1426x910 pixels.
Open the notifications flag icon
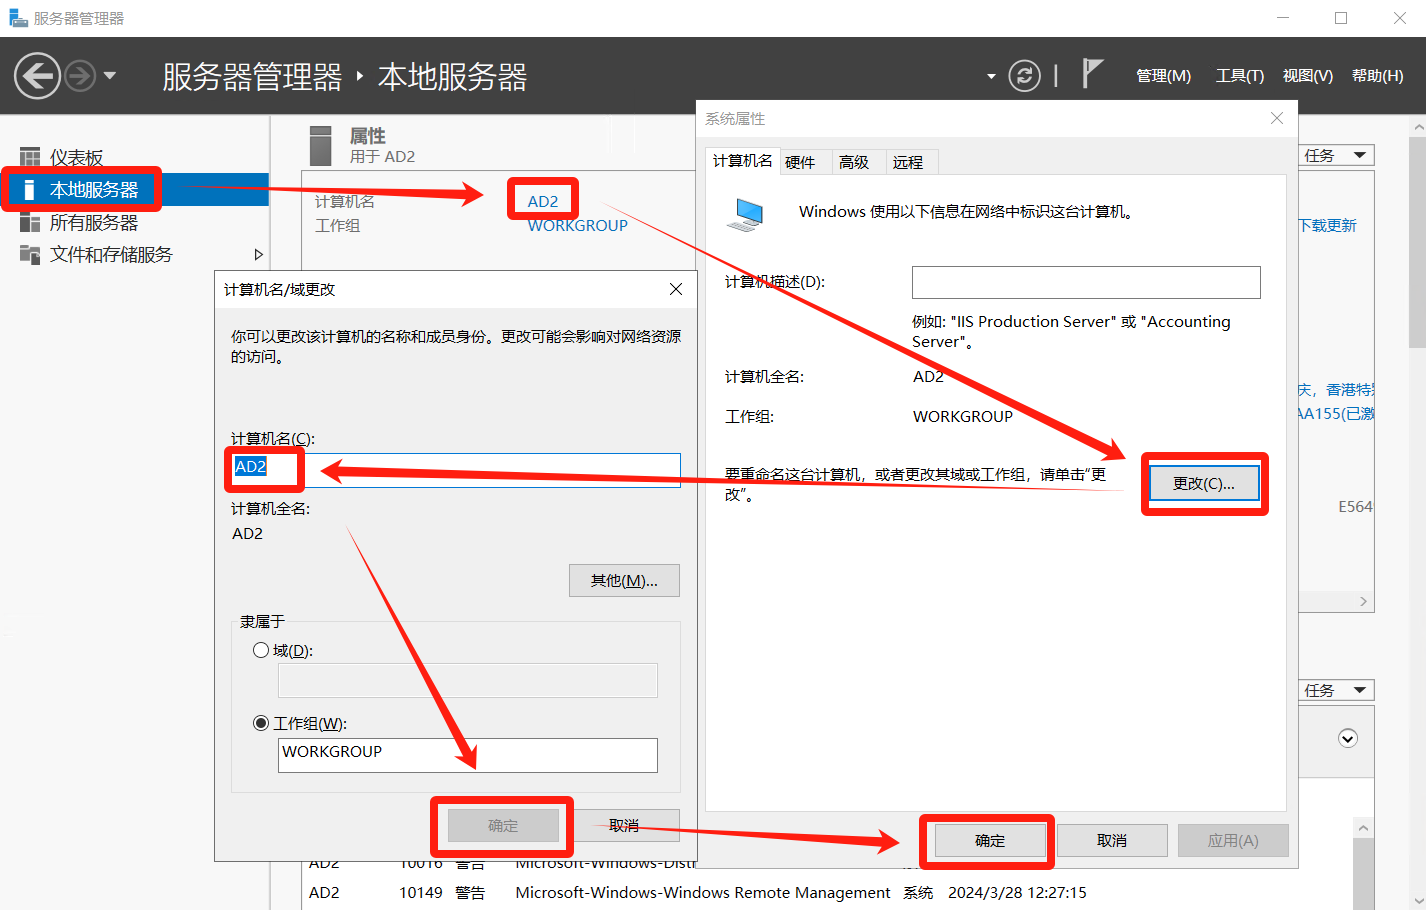(1092, 74)
